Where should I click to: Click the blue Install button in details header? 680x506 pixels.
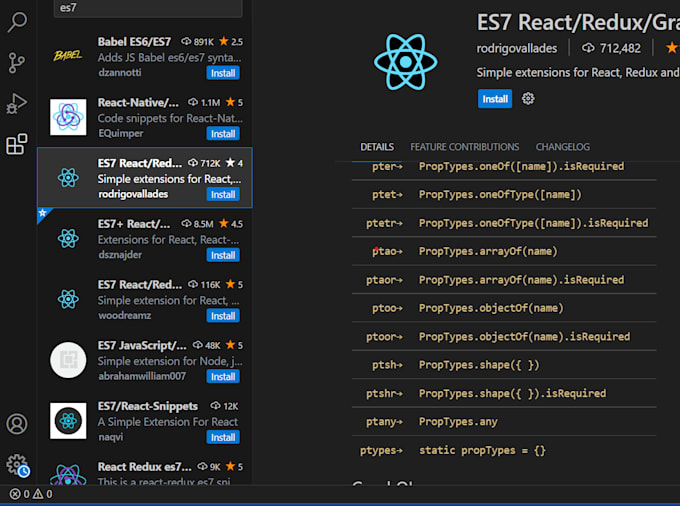[495, 99]
